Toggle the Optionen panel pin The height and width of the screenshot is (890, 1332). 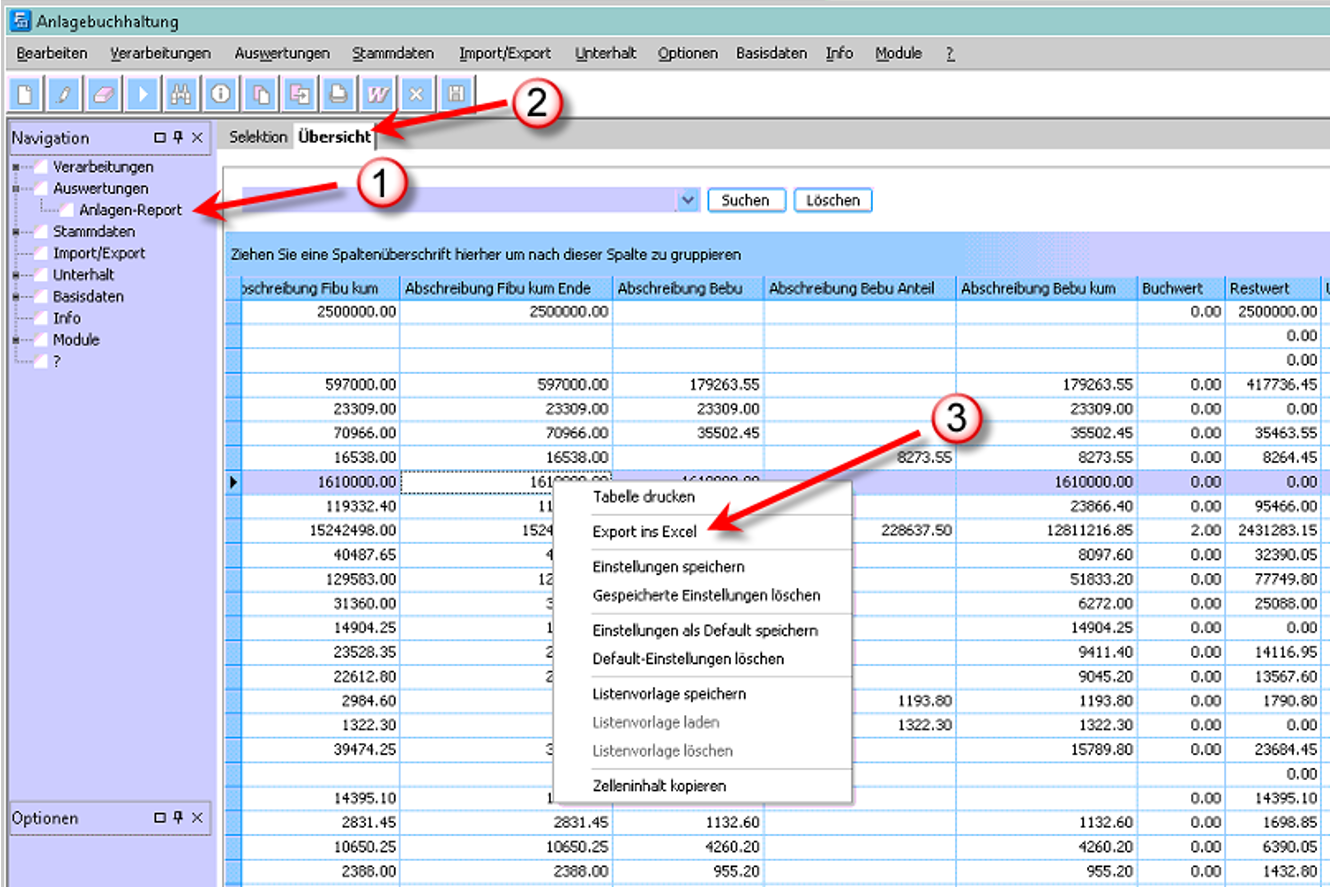pyautogui.click(x=178, y=818)
